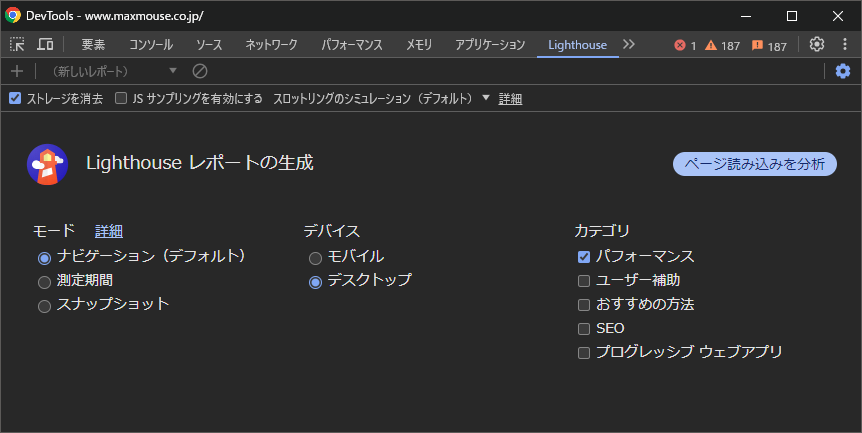Click the Lighthouse logo icon
862x433 pixels.
[x=47, y=164]
